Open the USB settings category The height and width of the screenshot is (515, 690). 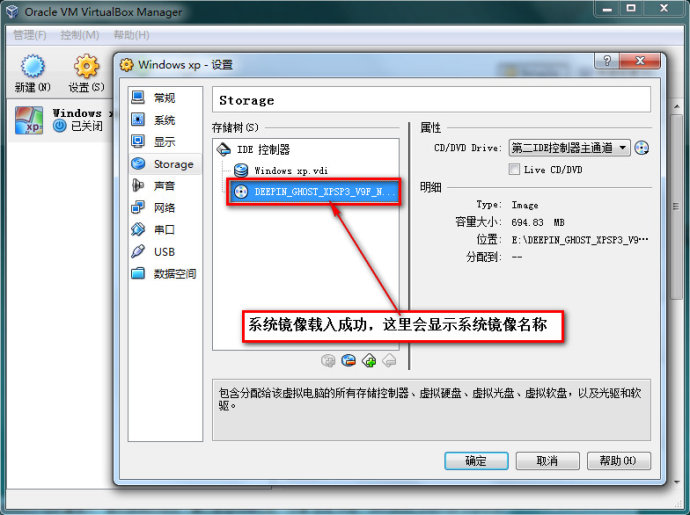click(x=165, y=252)
